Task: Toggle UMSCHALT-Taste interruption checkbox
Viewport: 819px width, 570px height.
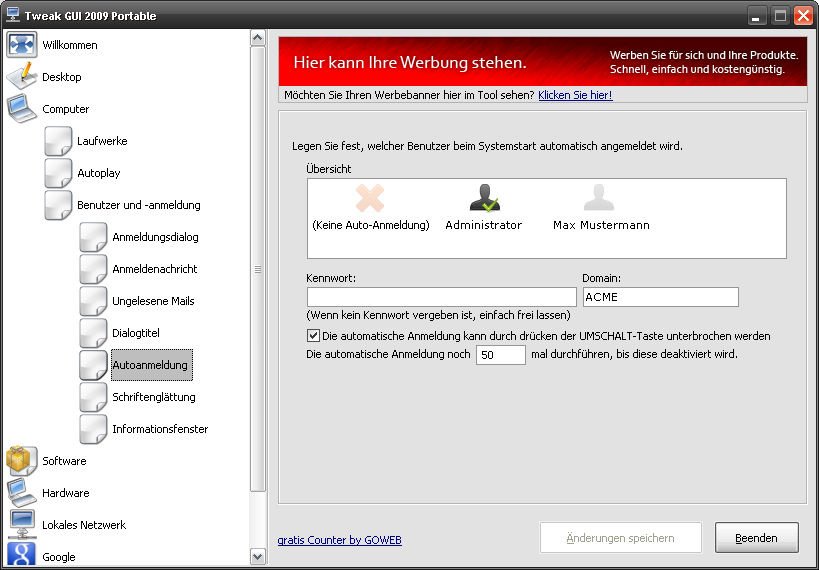Action: pyautogui.click(x=313, y=335)
